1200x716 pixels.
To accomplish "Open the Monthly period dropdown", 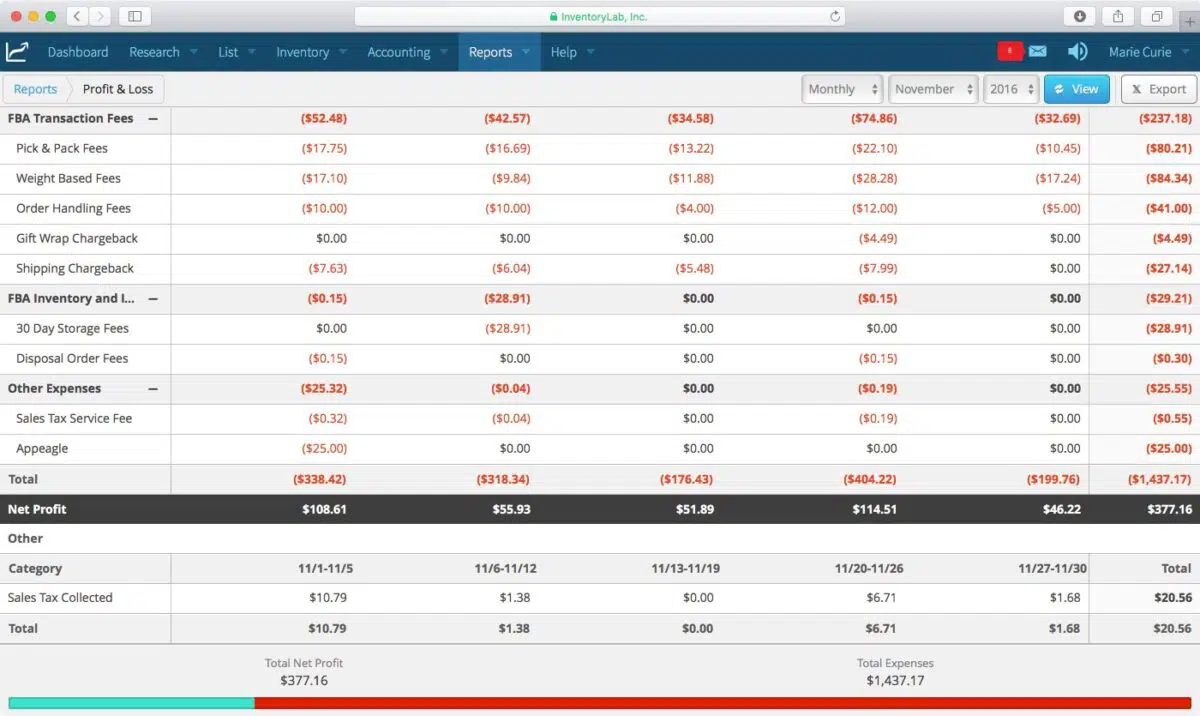I will point(842,89).
